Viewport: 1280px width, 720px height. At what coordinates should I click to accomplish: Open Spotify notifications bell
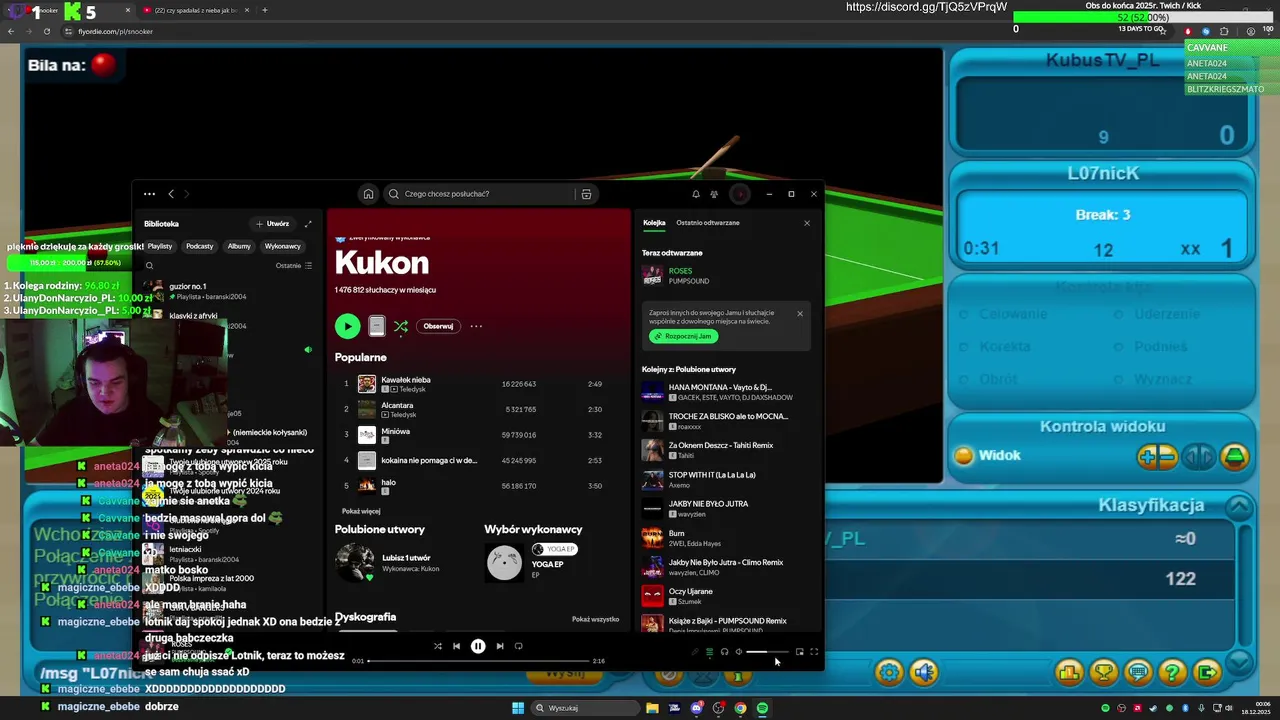click(696, 194)
